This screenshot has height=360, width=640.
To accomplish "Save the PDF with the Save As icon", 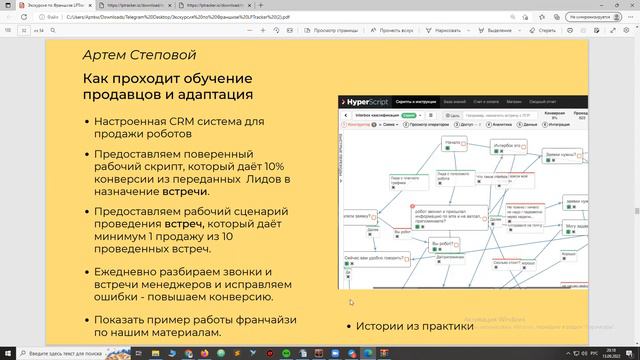I will click(x=596, y=30).
